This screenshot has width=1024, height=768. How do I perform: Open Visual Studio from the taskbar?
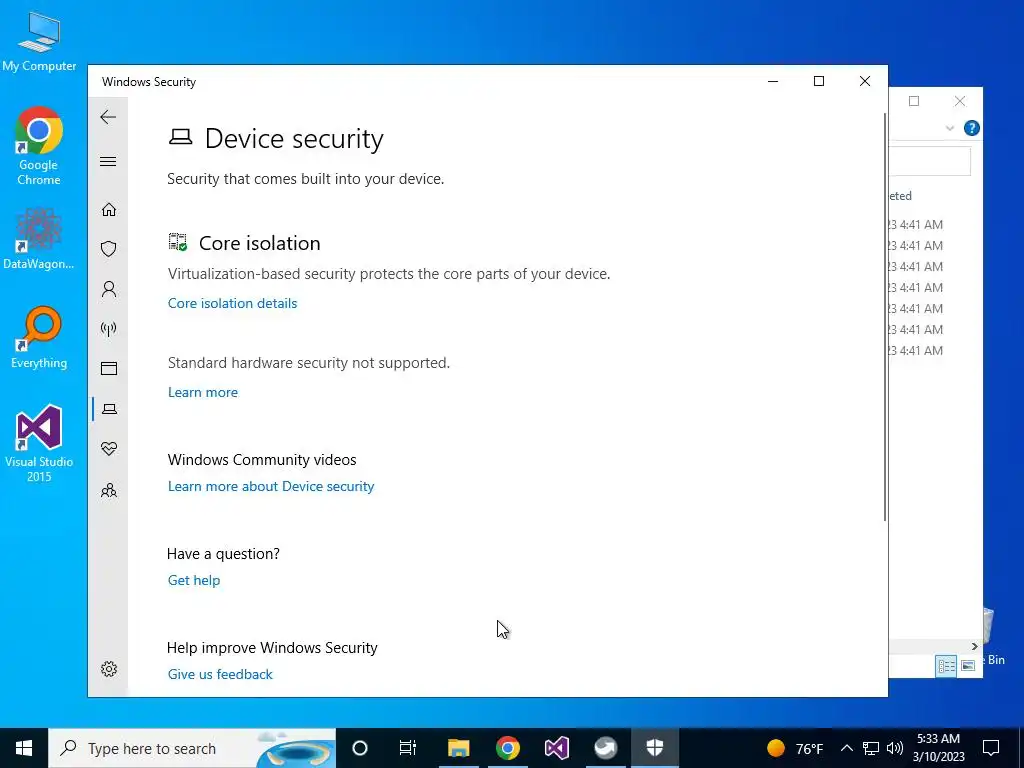(x=556, y=748)
